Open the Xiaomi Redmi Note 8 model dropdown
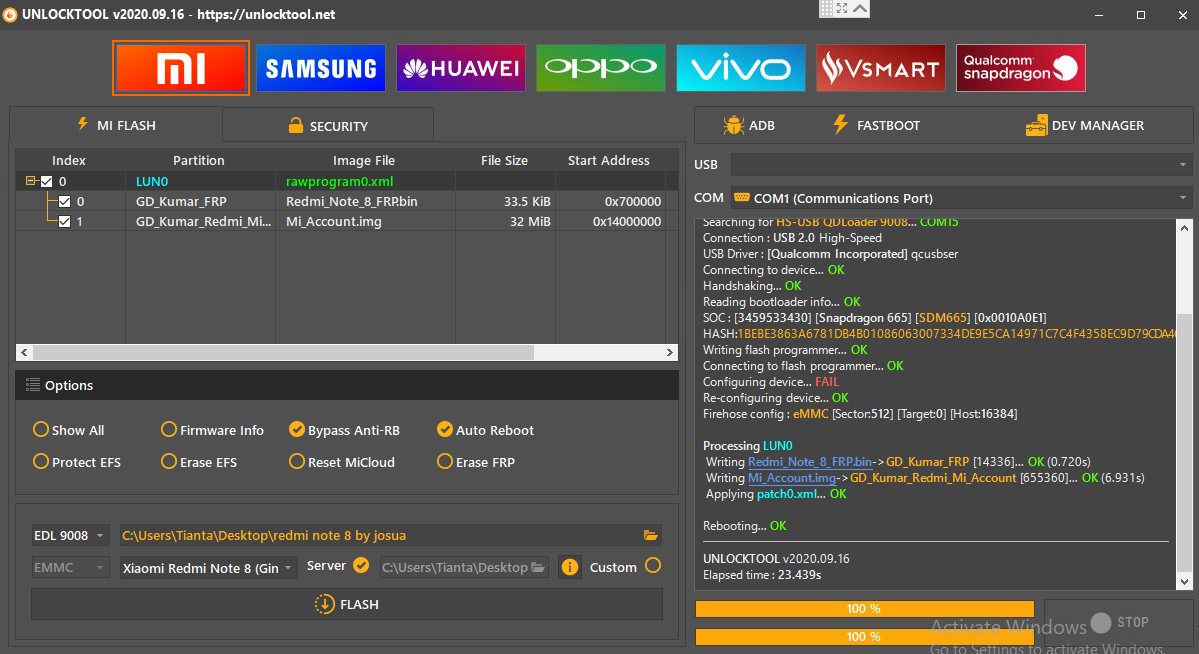This screenshot has width=1199, height=654. coord(208,568)
